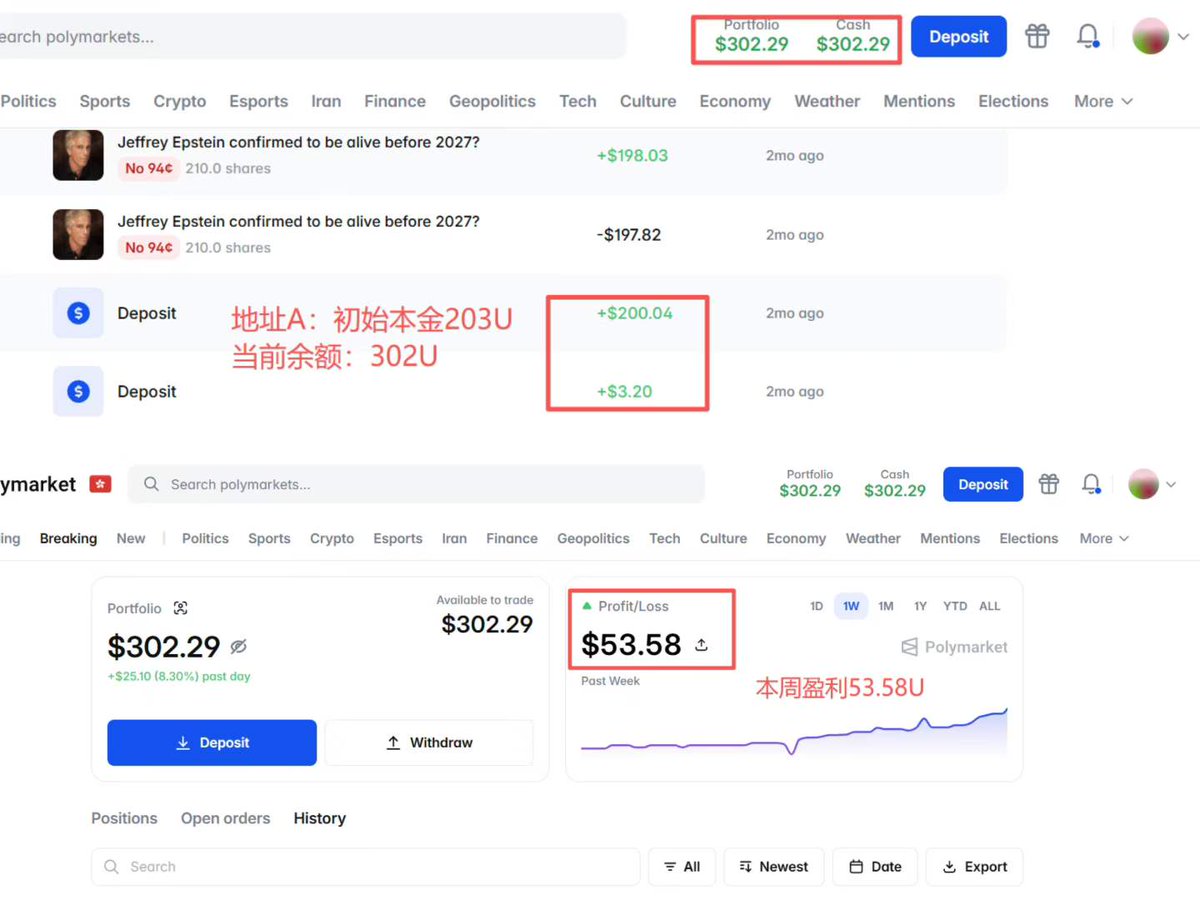The height and width of the screenshot is (900, 1200).
Task: Open Geopolitics in the upper category bar
Action: (x=492, y=101)
